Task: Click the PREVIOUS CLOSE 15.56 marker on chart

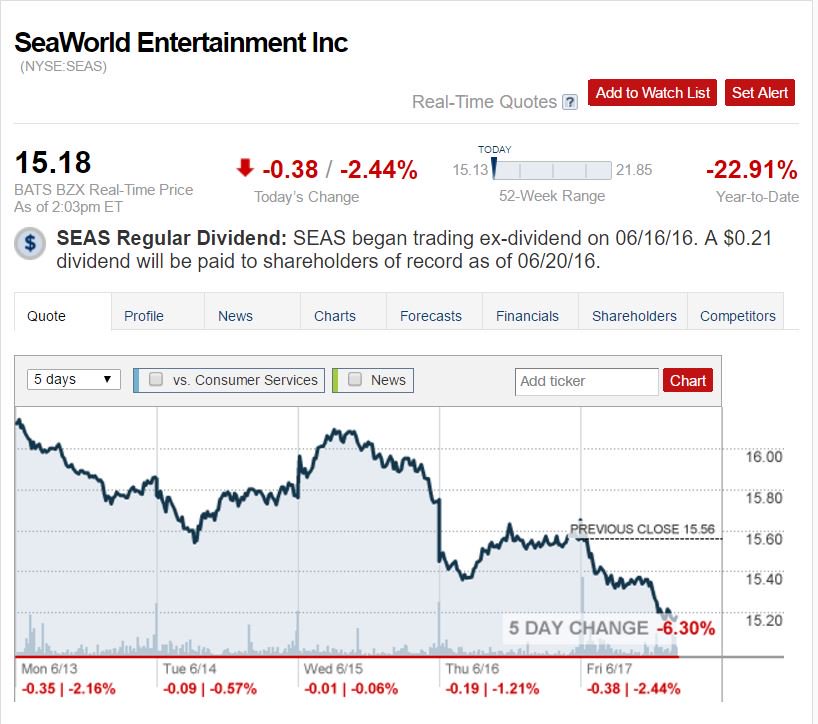Action: tap(642, 529)
